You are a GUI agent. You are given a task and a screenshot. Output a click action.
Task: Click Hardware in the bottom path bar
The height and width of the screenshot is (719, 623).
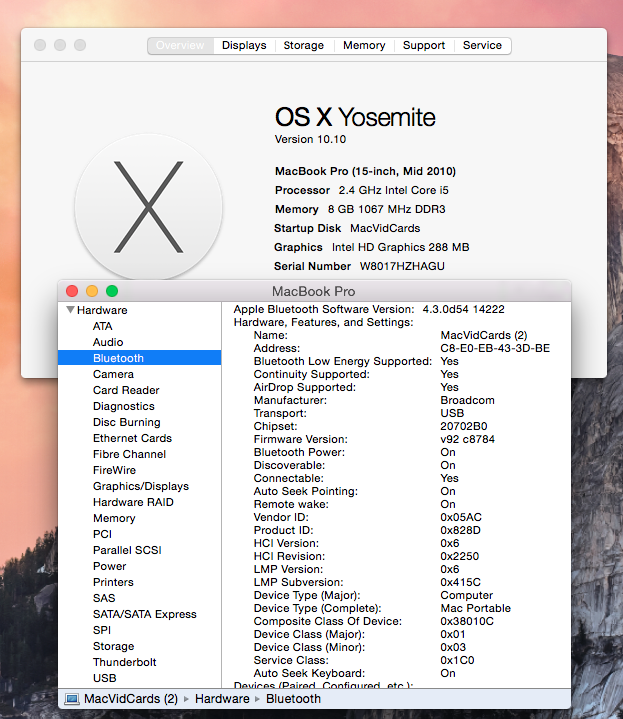(x=222, y=699)
